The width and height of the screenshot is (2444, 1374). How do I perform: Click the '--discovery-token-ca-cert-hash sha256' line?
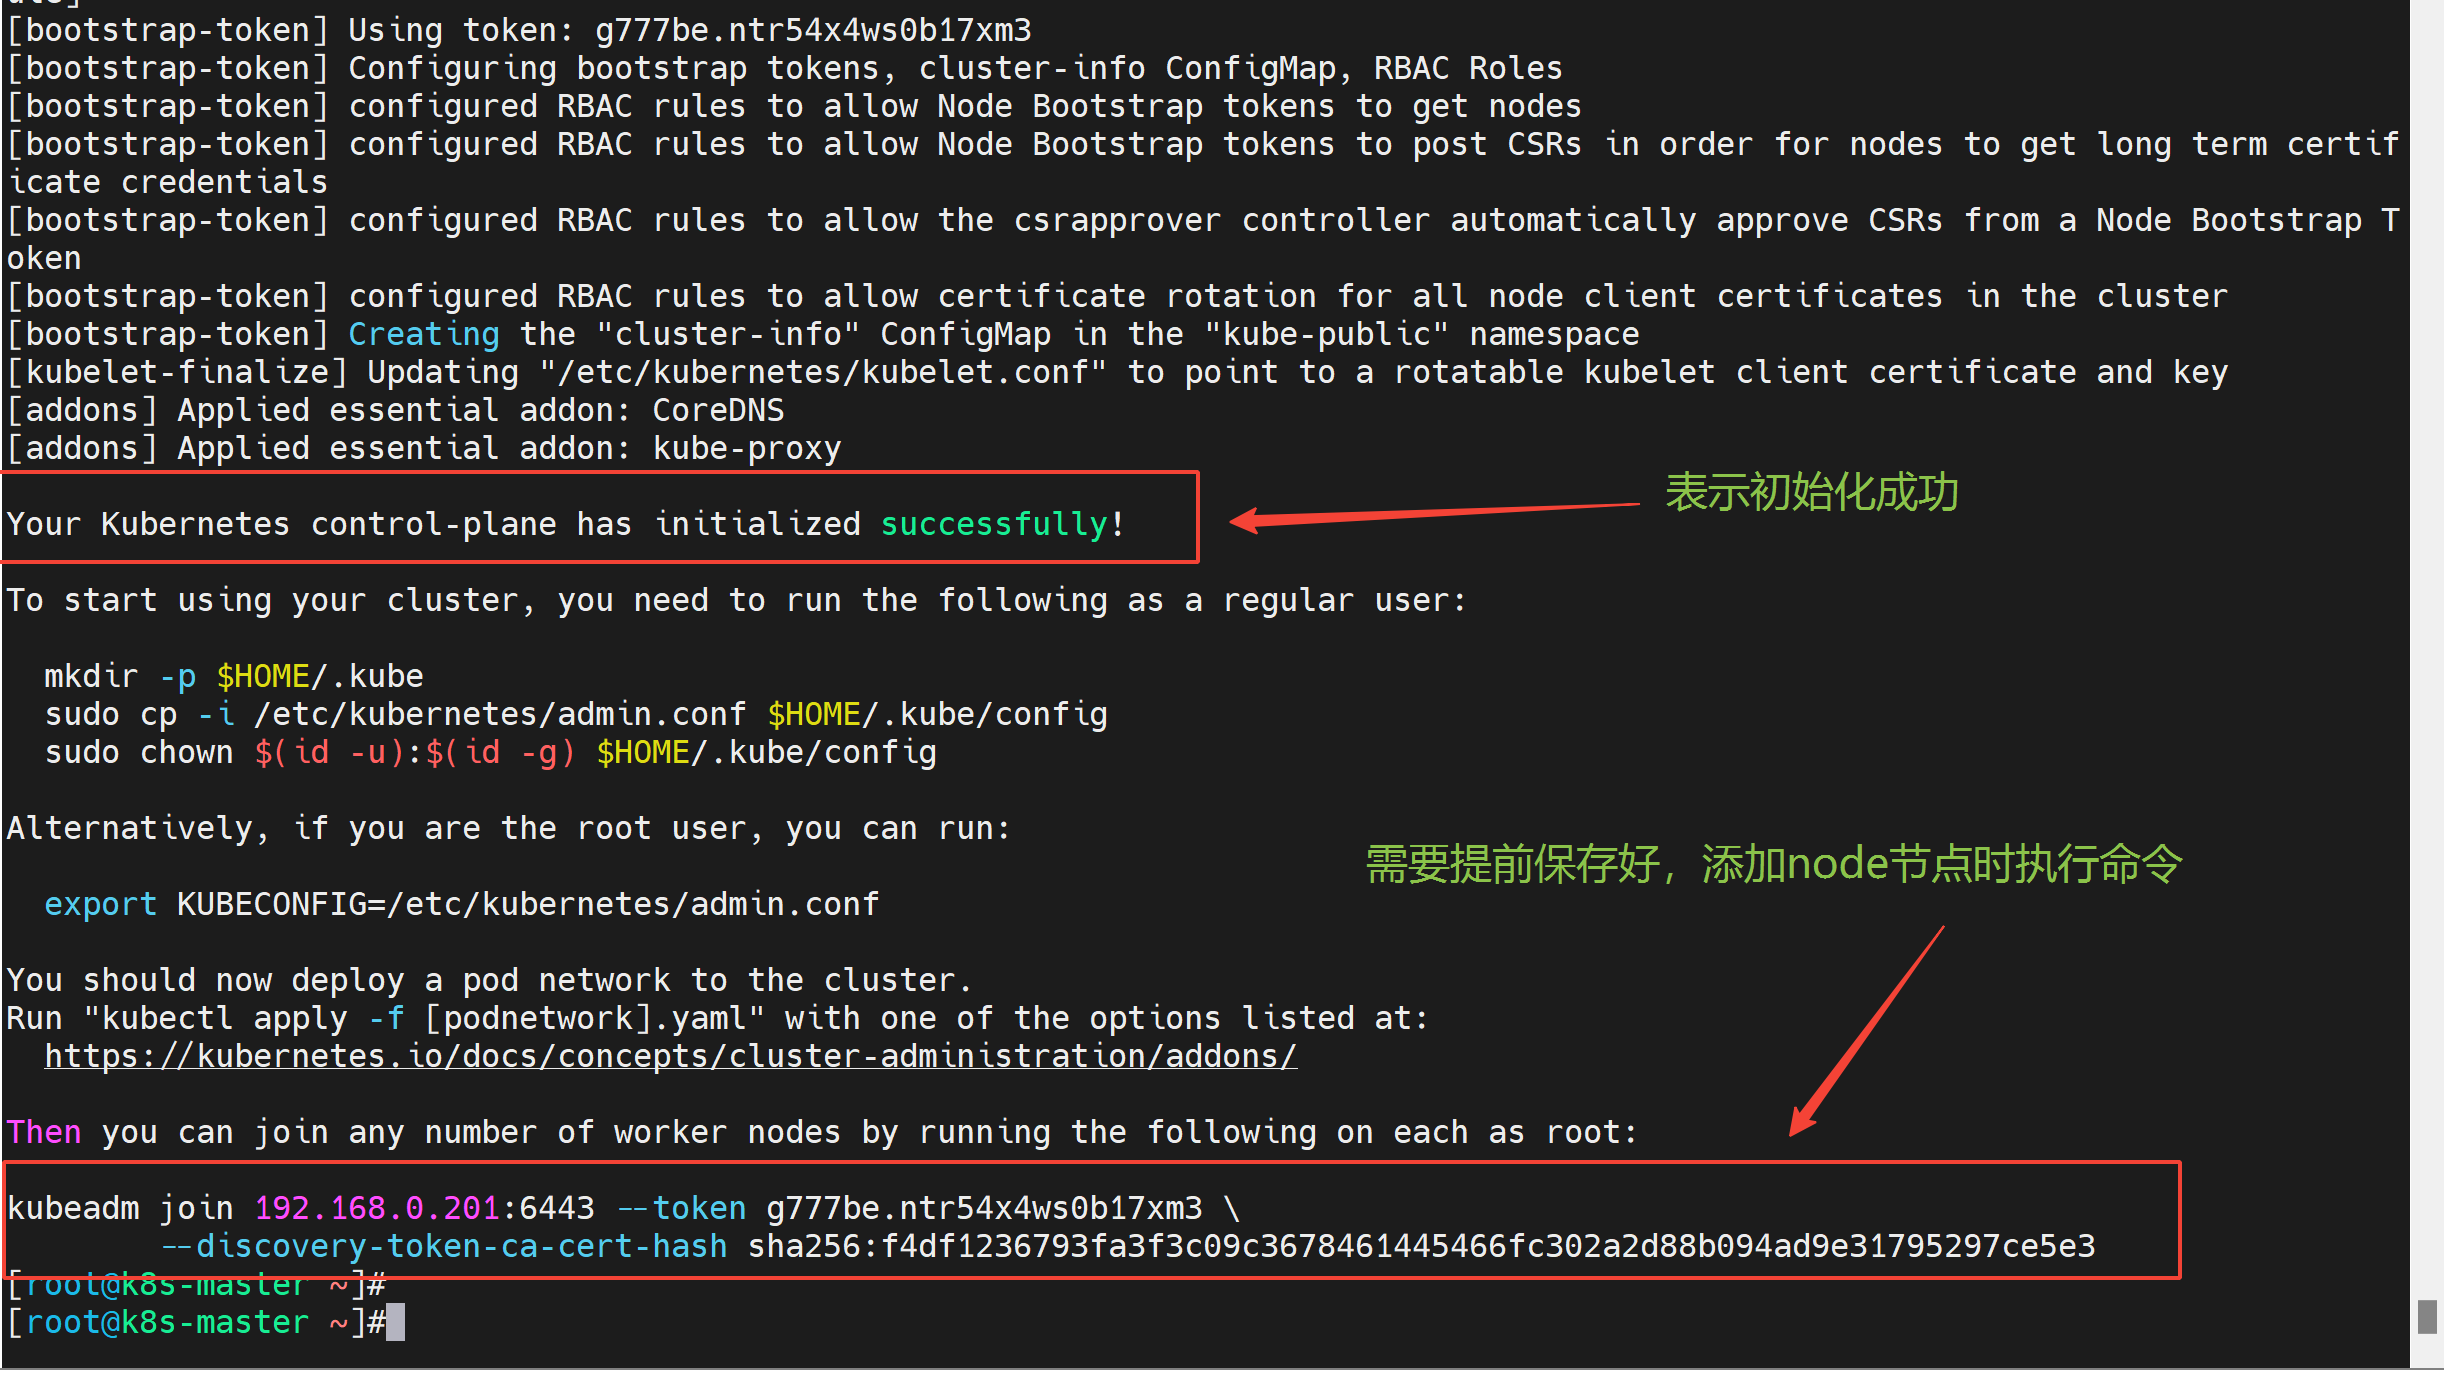[1128, 1246]
